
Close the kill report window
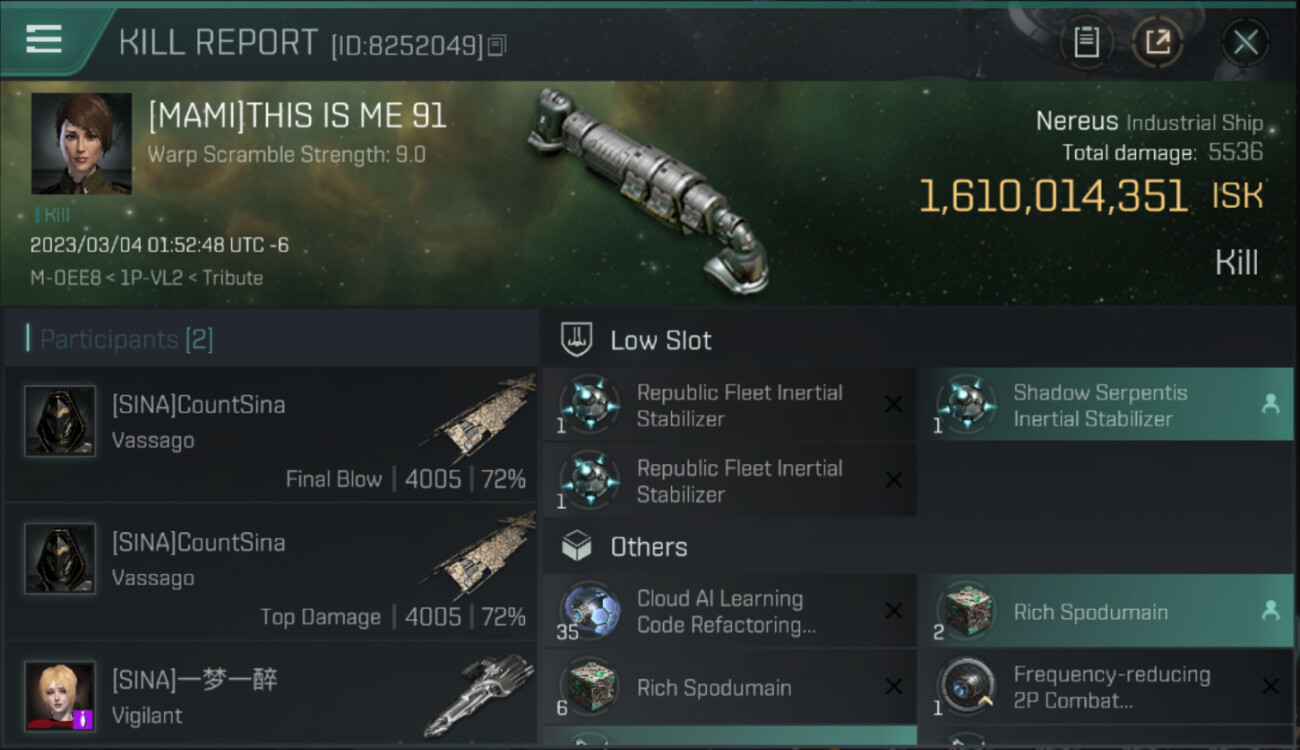pos(1245,42)
